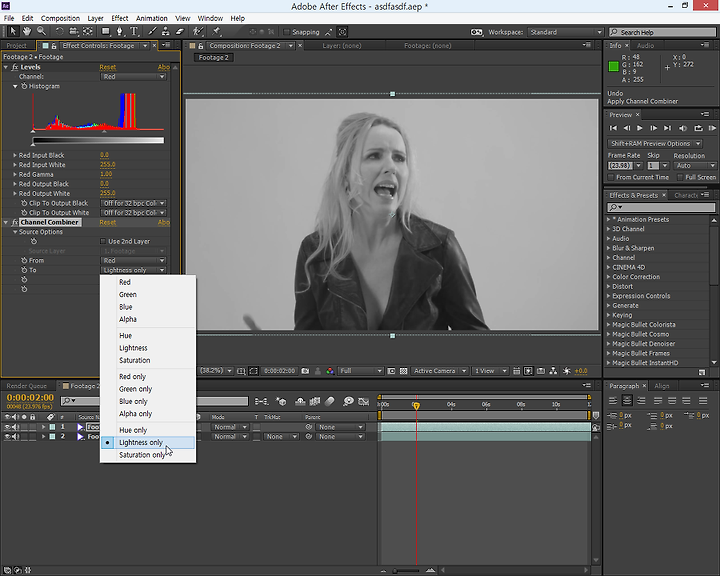Open the composition mini-flowchart icon

(261, 401)
